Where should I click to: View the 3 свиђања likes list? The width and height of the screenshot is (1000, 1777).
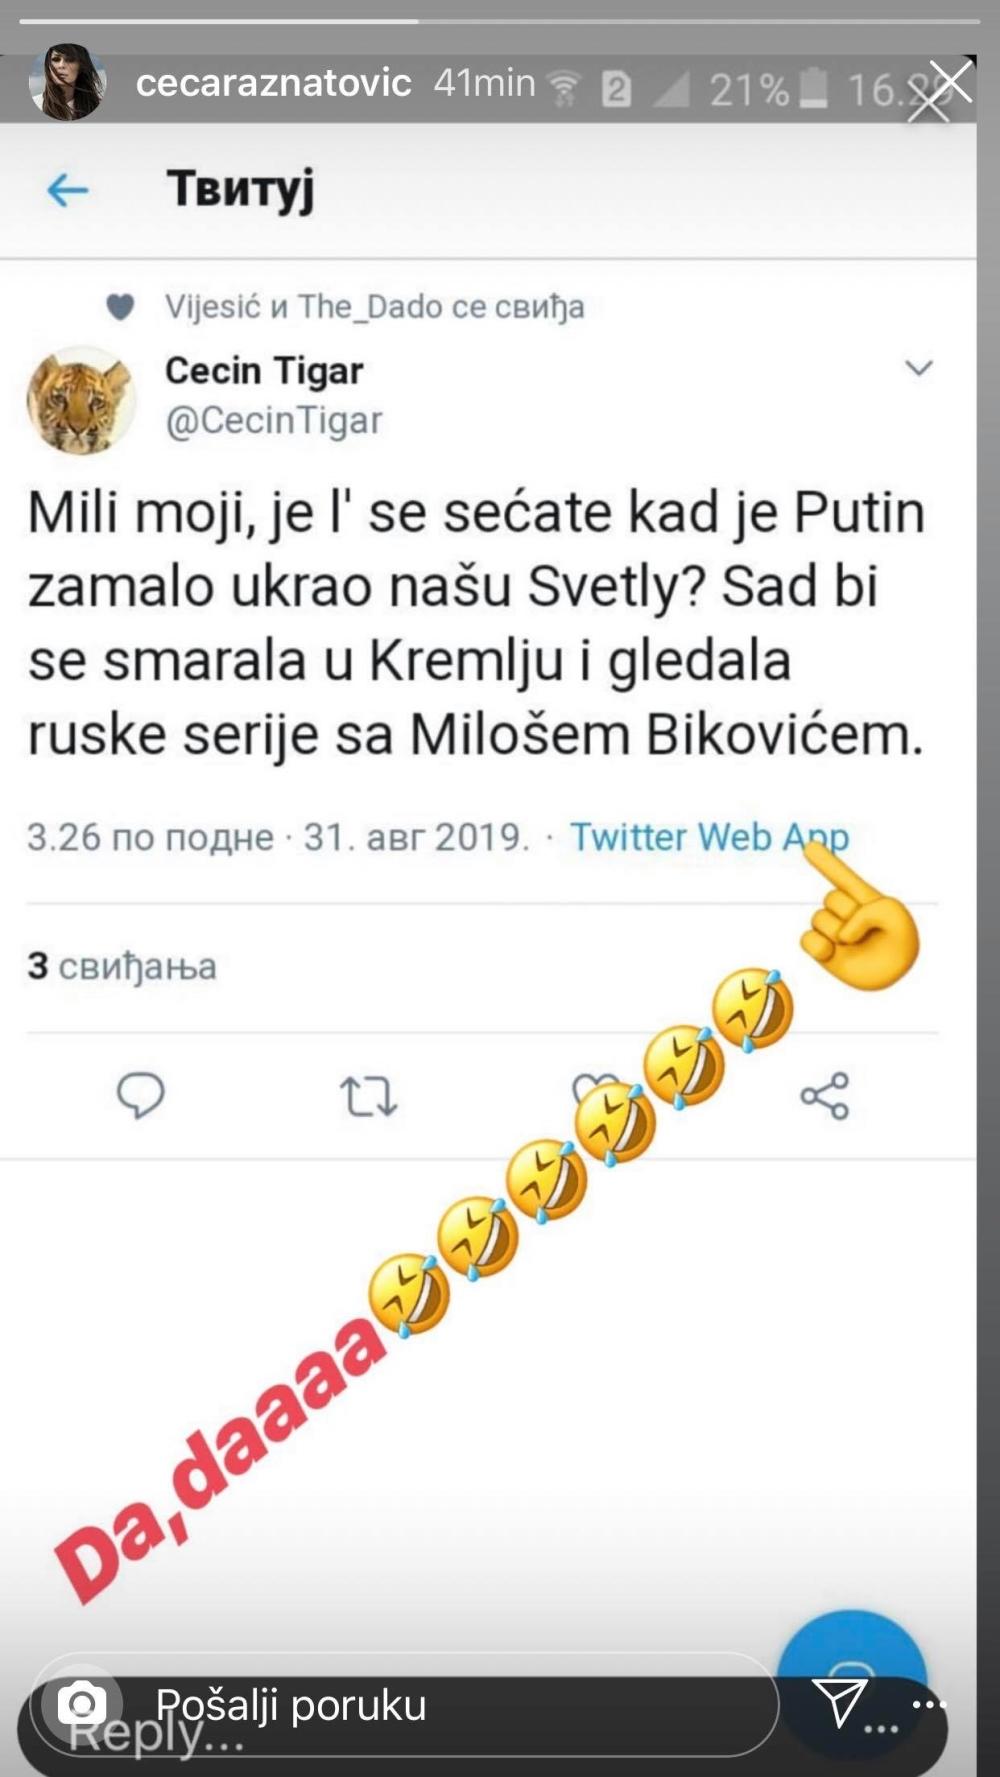(x=122, y=966)
